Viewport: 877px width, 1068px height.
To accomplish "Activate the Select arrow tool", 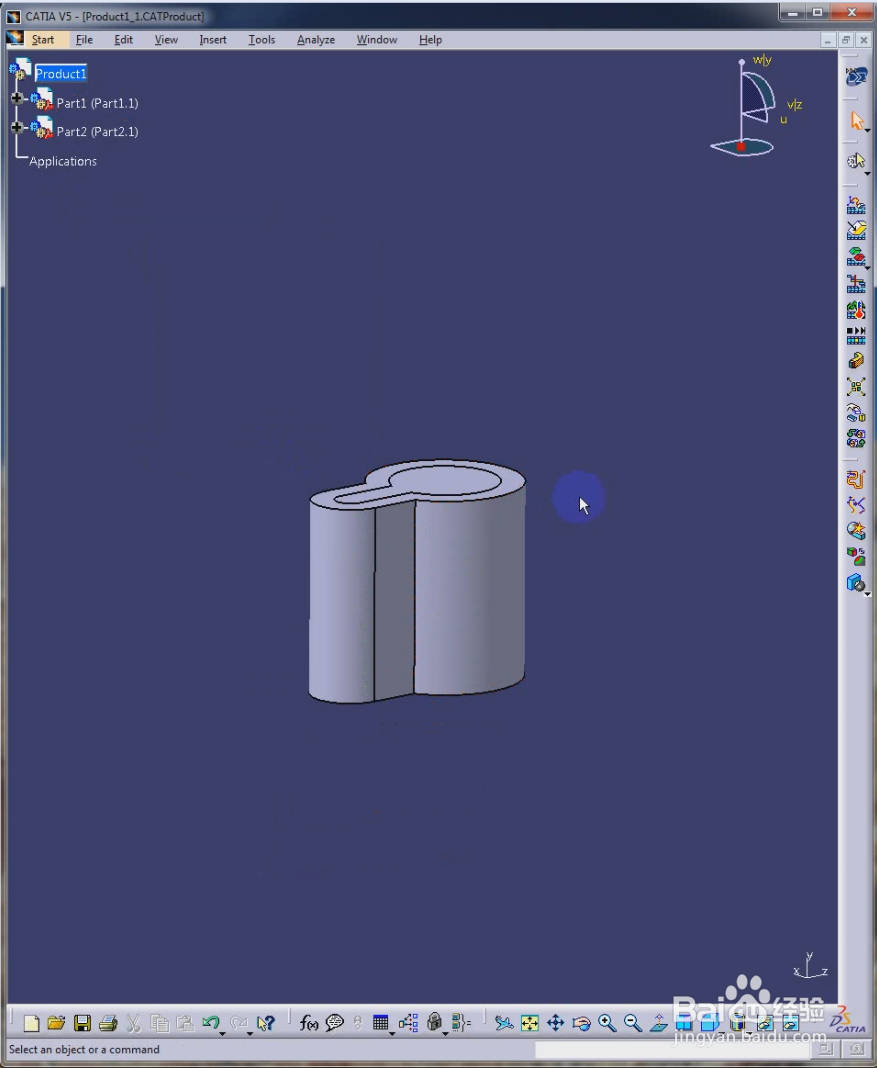I will click(x=856, y=121).
